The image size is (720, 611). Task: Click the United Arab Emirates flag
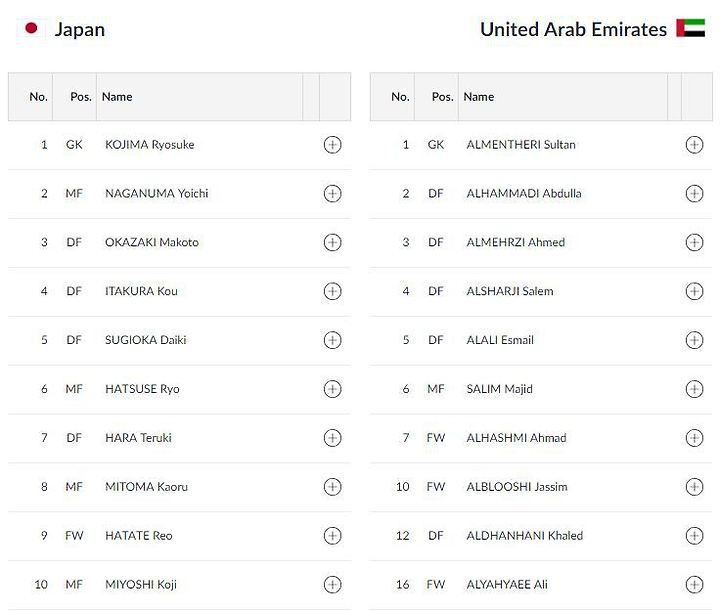691,28
